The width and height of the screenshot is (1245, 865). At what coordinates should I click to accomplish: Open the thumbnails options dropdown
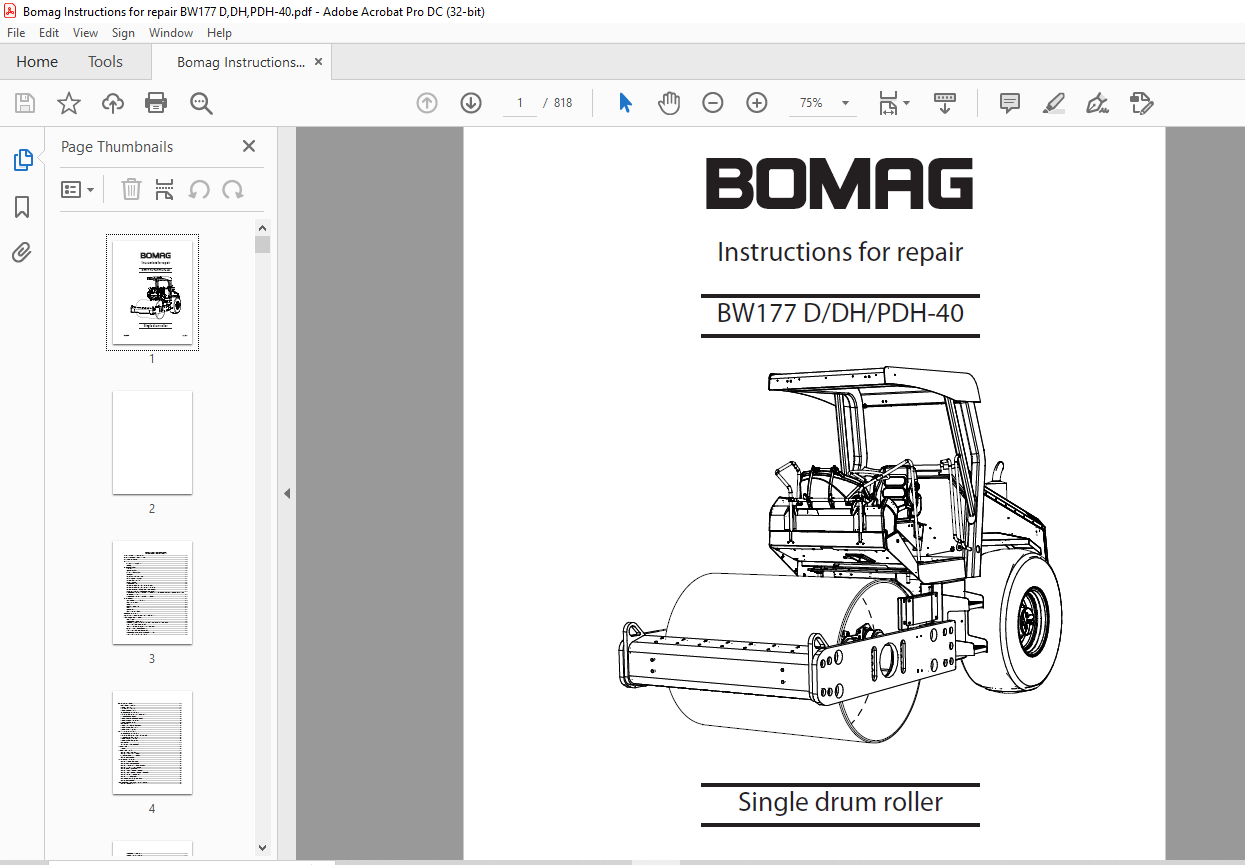click(78, 189)
